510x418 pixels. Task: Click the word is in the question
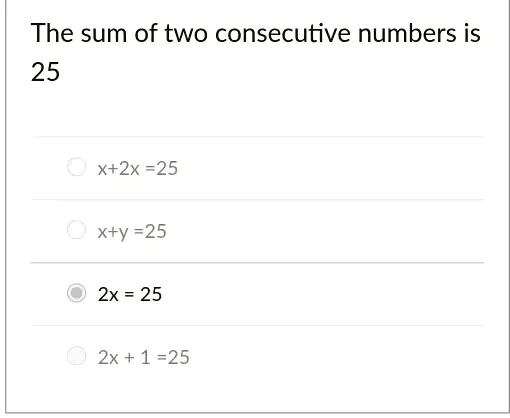coord(471,33)
